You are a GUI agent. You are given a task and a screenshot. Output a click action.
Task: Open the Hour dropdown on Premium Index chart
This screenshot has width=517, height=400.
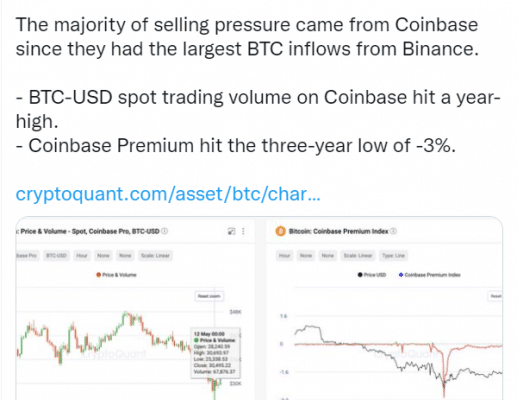point(284,256)
